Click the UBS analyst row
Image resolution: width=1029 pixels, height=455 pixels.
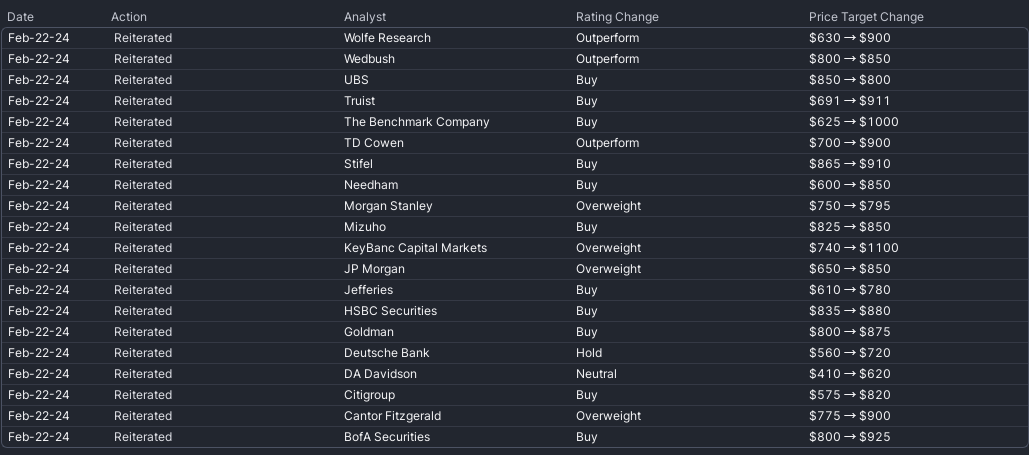pos(356,80)
